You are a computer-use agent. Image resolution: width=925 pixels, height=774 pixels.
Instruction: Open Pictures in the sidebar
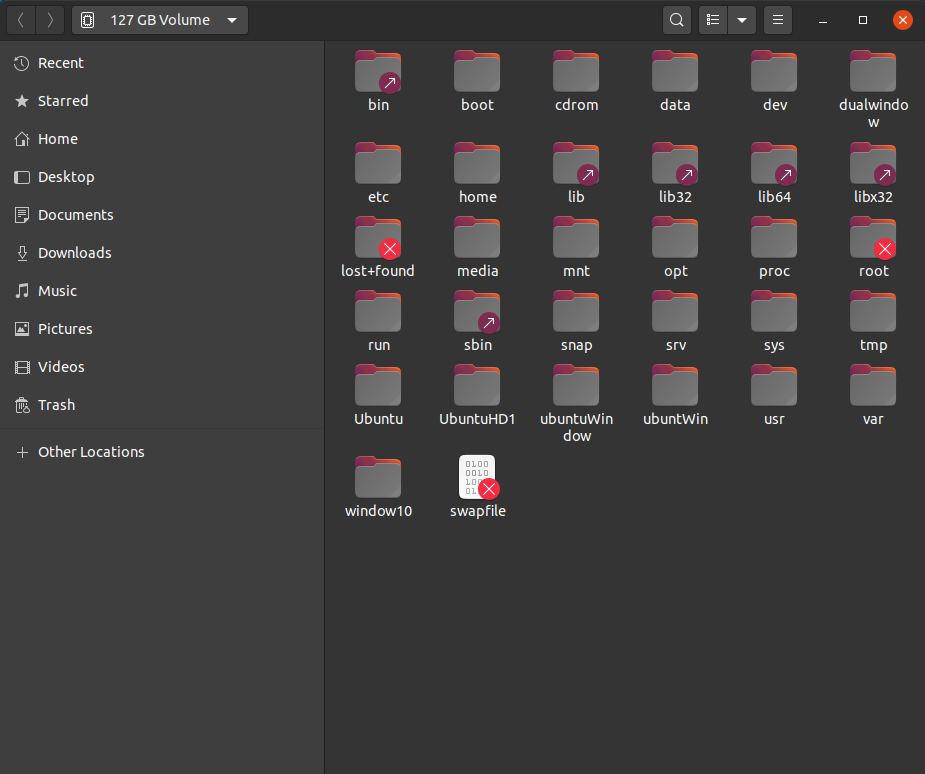[x=162, y=329]
